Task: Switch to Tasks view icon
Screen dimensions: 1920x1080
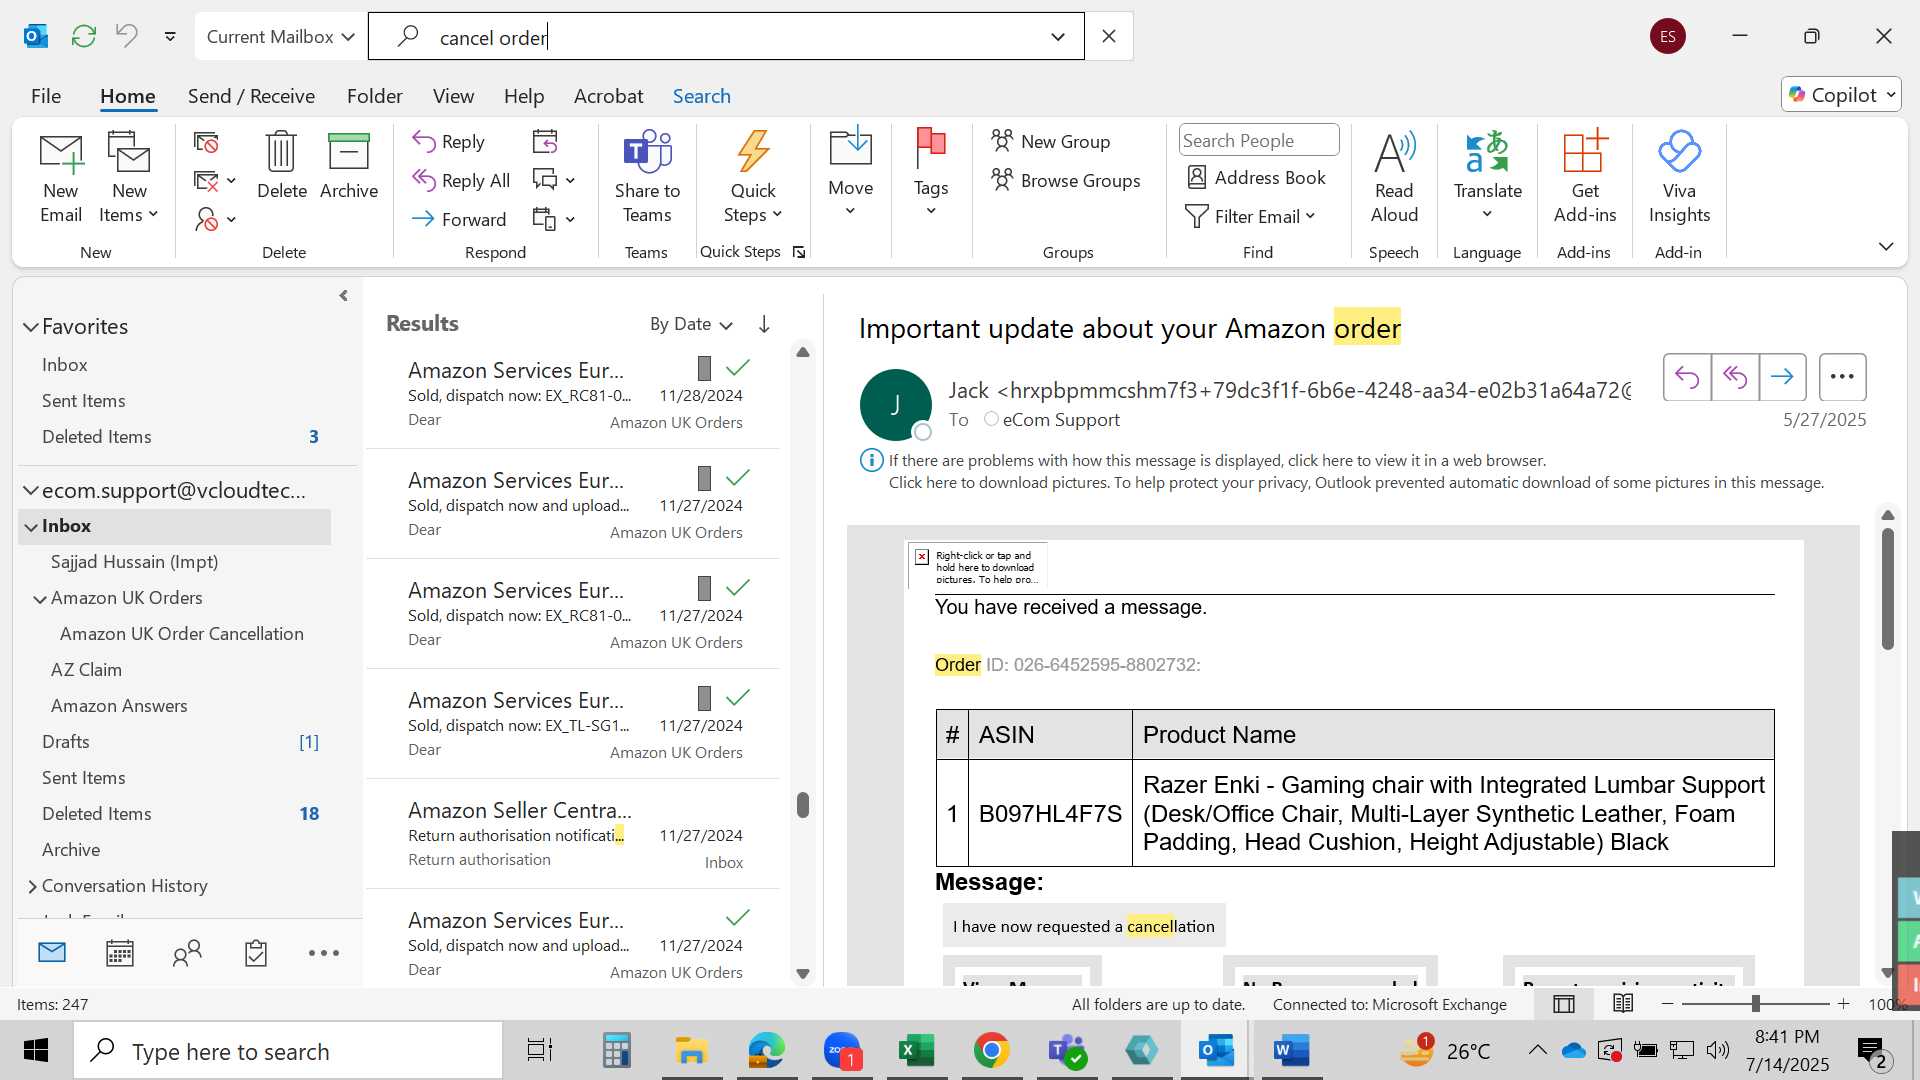Action: click(255, 953)
